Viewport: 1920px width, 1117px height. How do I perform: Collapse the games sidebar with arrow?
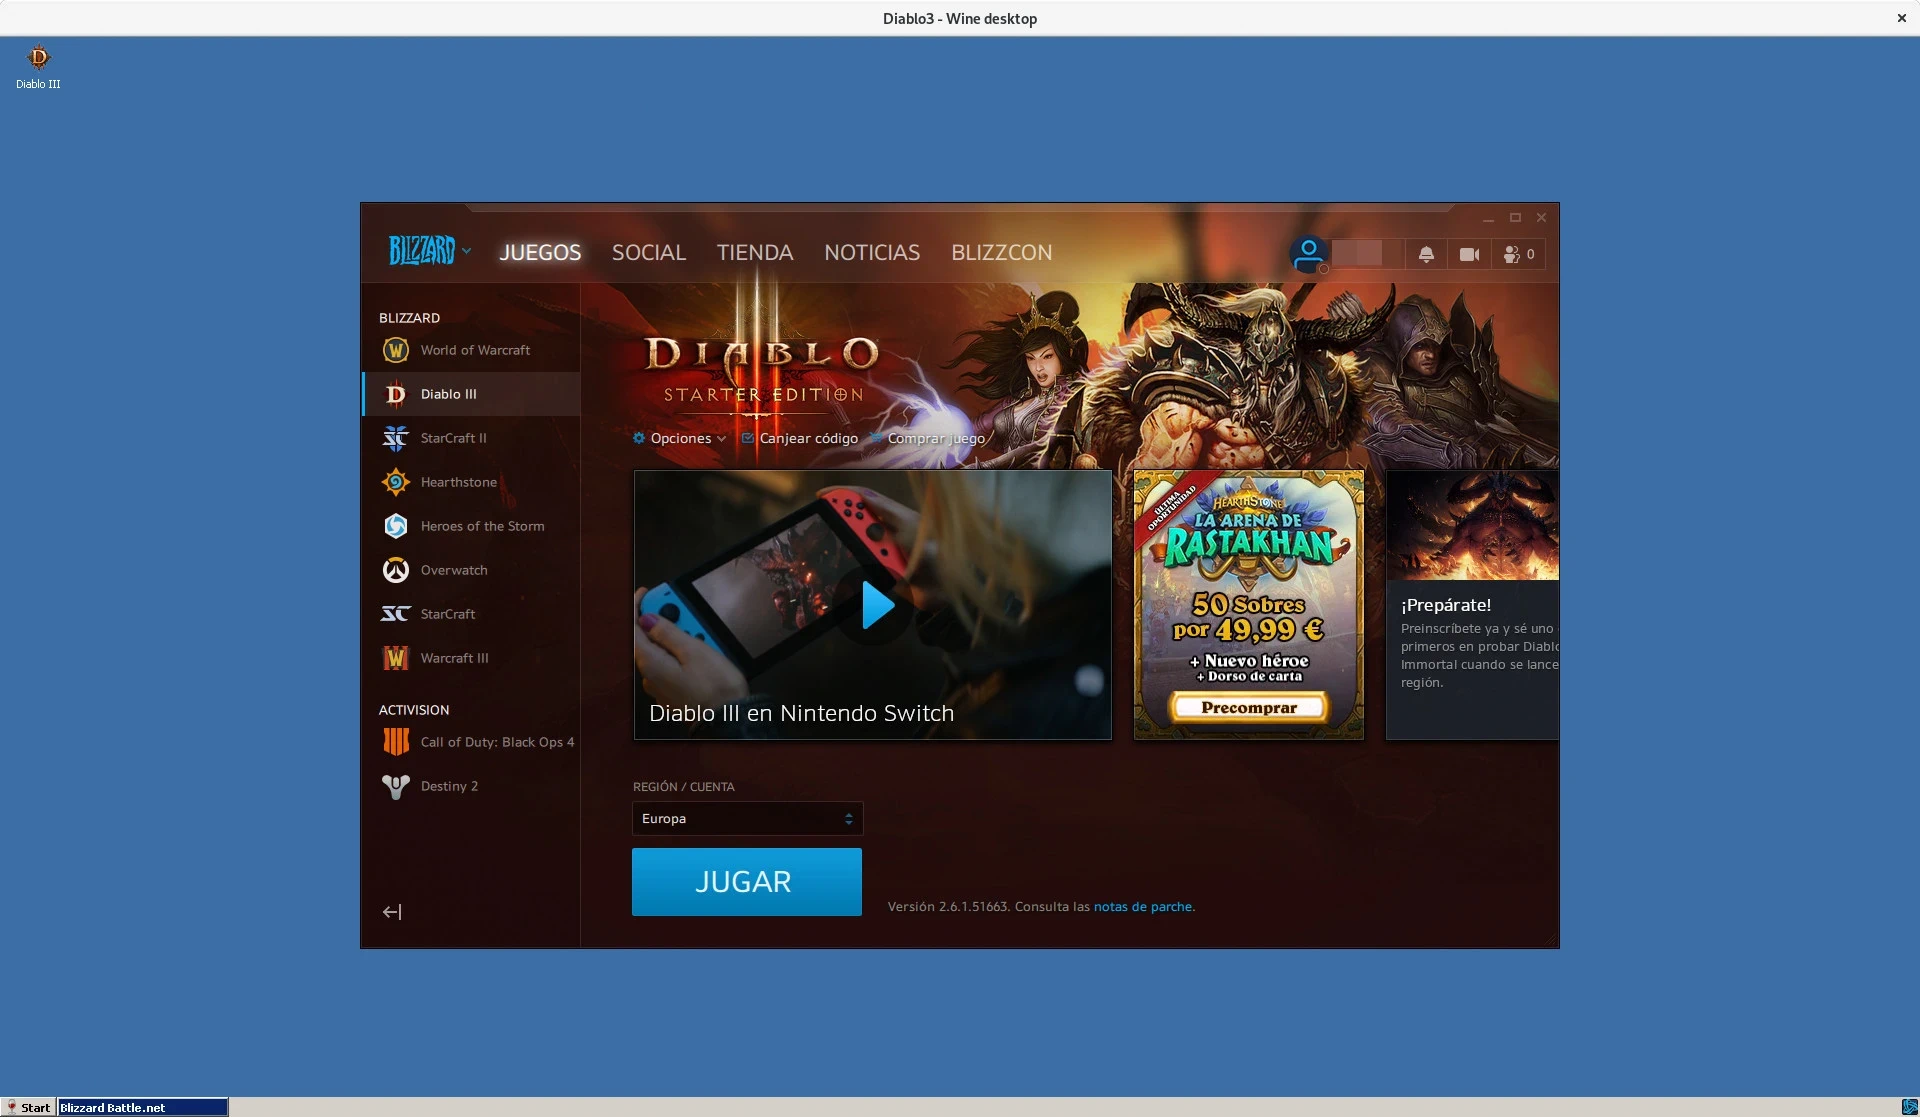coord(392,912)
